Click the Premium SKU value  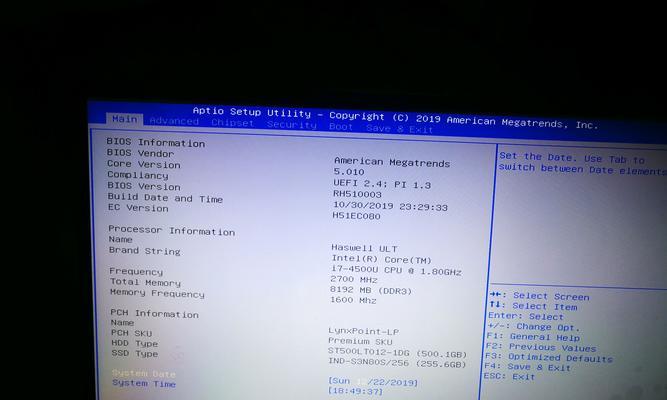tap(360, 341)
